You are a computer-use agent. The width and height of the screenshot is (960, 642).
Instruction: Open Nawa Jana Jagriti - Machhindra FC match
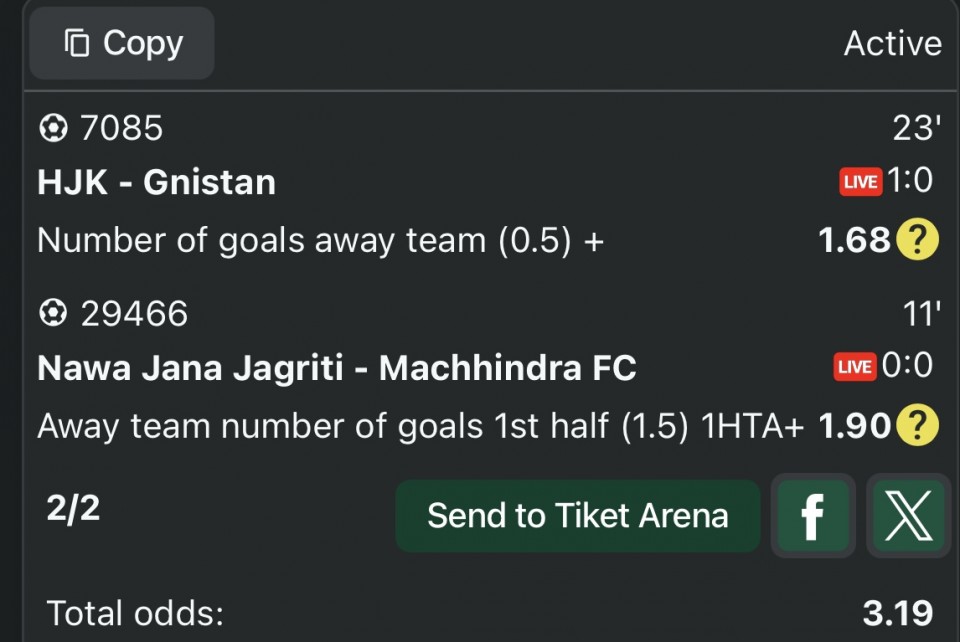tap(336, 368)
